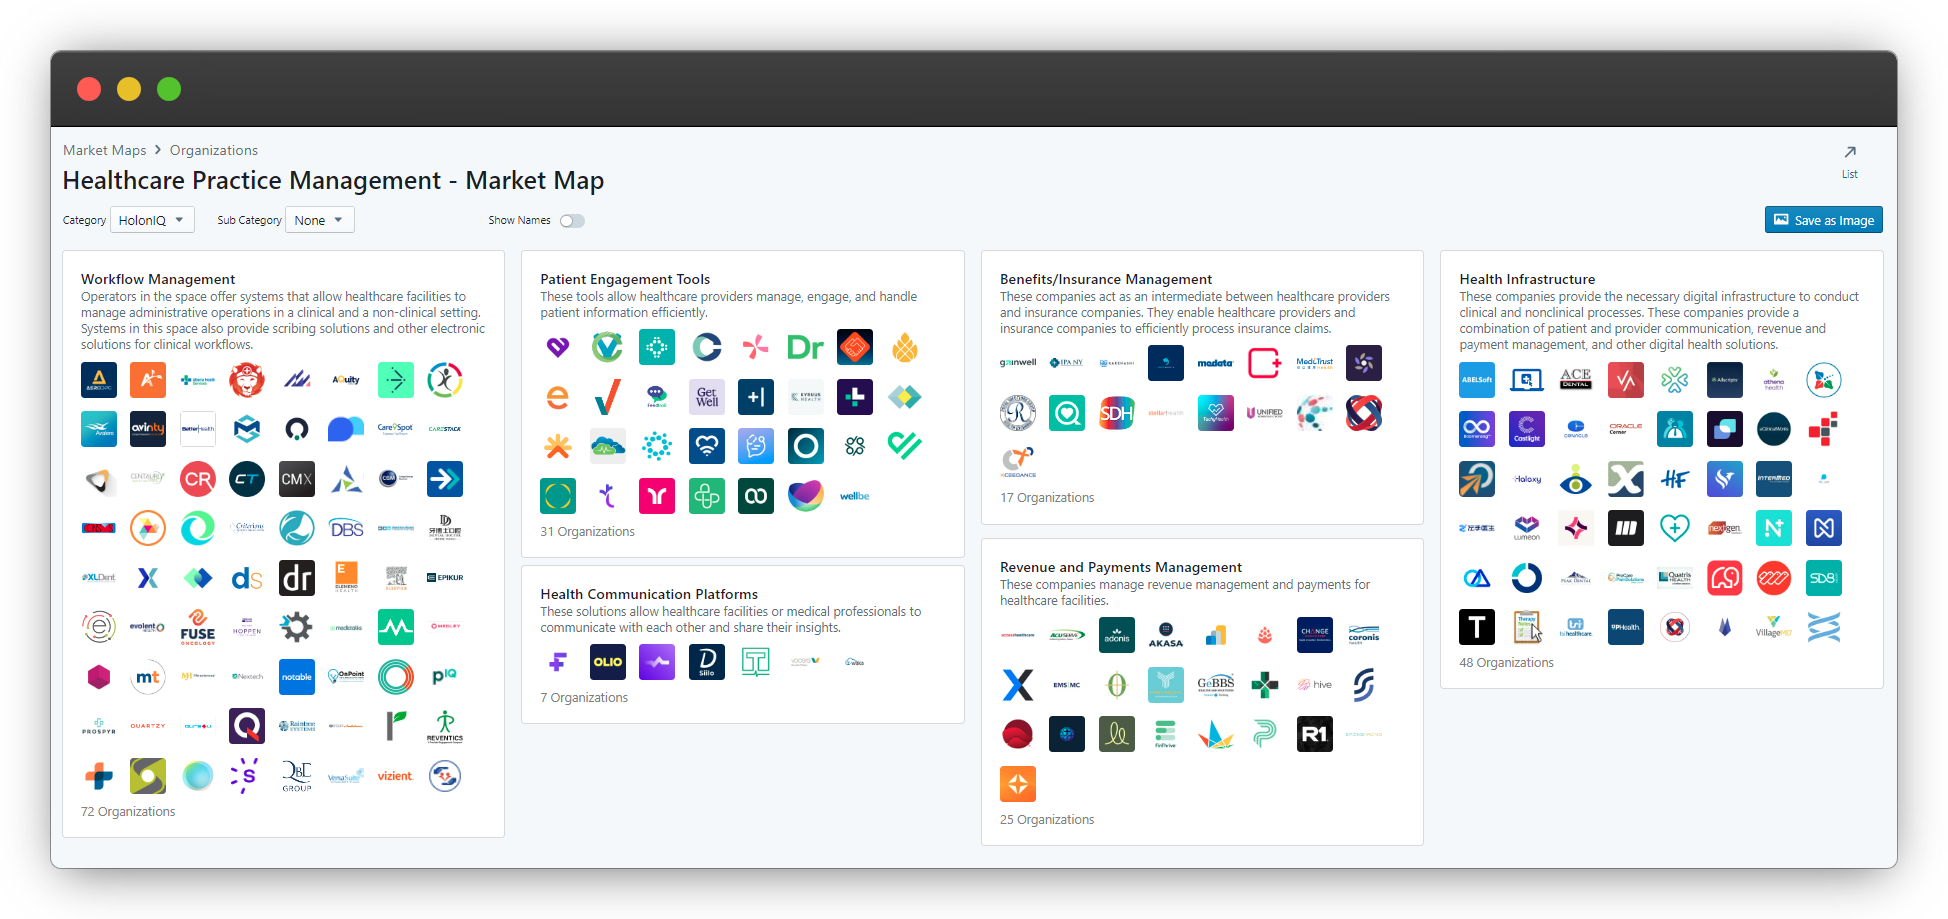Click the black R1 logo tile
This screenshot has height=919, width=1948.
(x=1314, y=734)
